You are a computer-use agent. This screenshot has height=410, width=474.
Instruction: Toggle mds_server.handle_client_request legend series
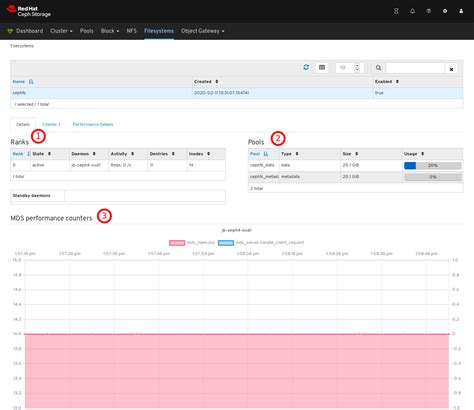(x=261, y=242)
